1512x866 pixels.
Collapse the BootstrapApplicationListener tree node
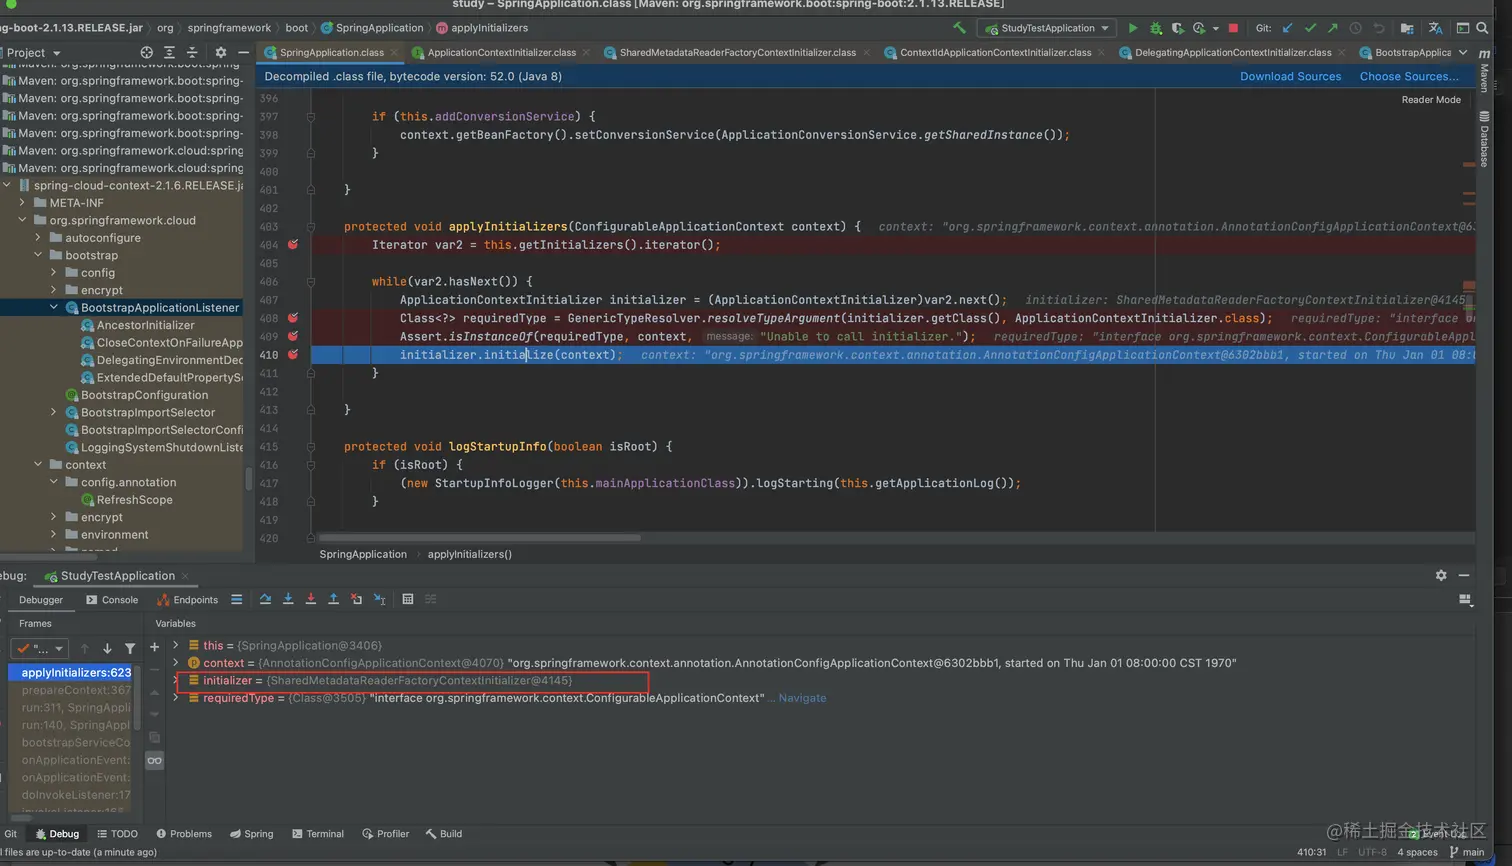(x=54, y=307)
